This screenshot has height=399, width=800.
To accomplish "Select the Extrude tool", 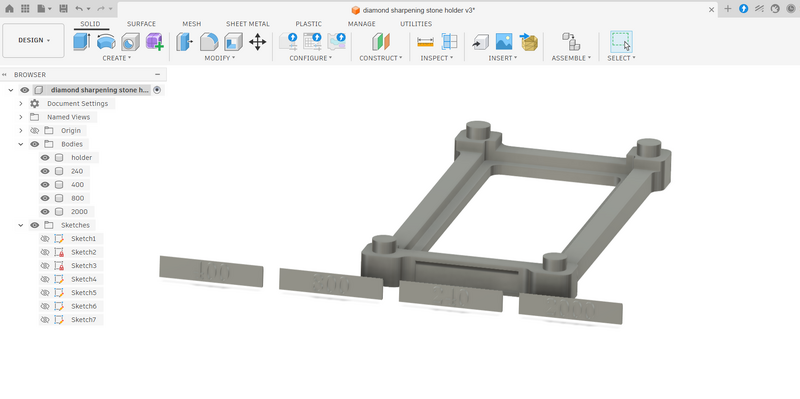I will [82, 41].
